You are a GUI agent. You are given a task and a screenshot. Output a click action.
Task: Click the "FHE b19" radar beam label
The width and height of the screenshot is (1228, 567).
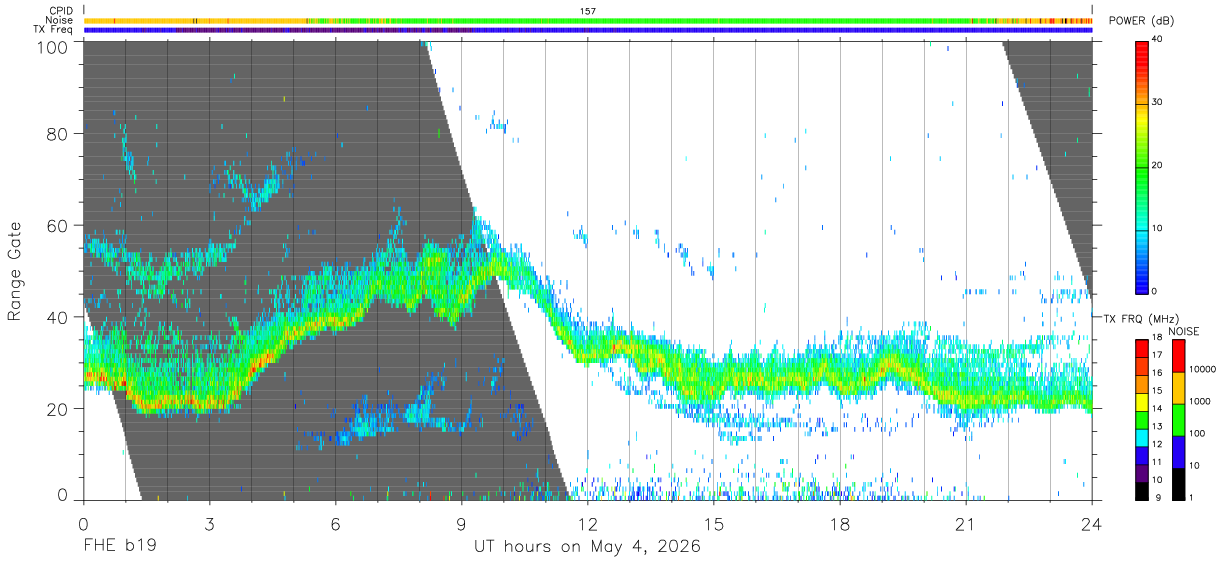119,547
